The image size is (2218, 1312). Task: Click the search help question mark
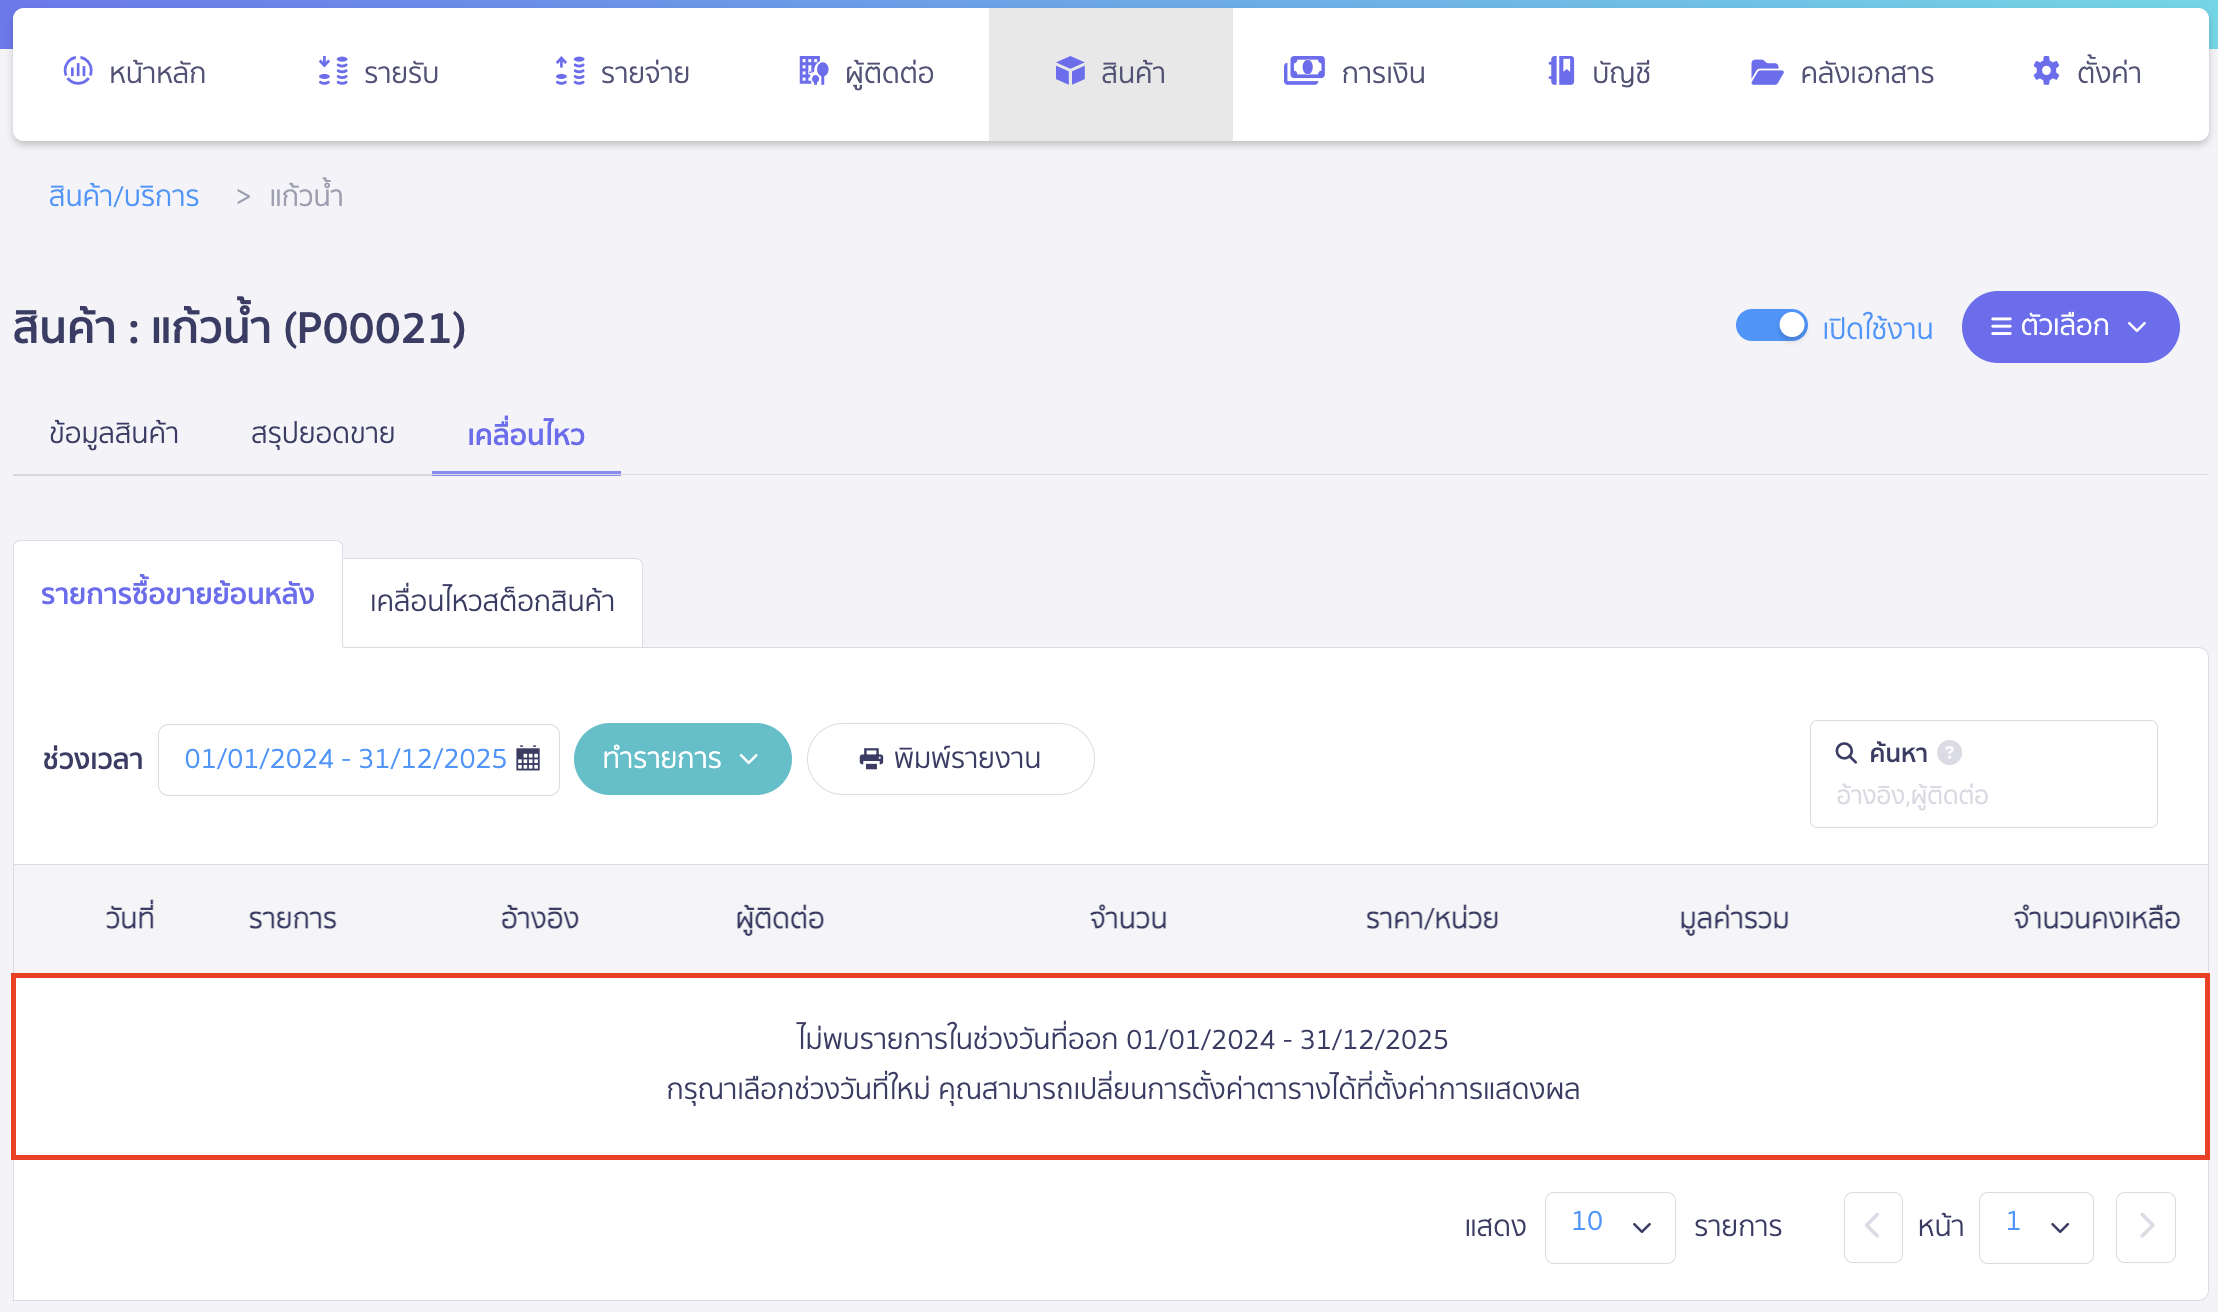pos(1949,752)
